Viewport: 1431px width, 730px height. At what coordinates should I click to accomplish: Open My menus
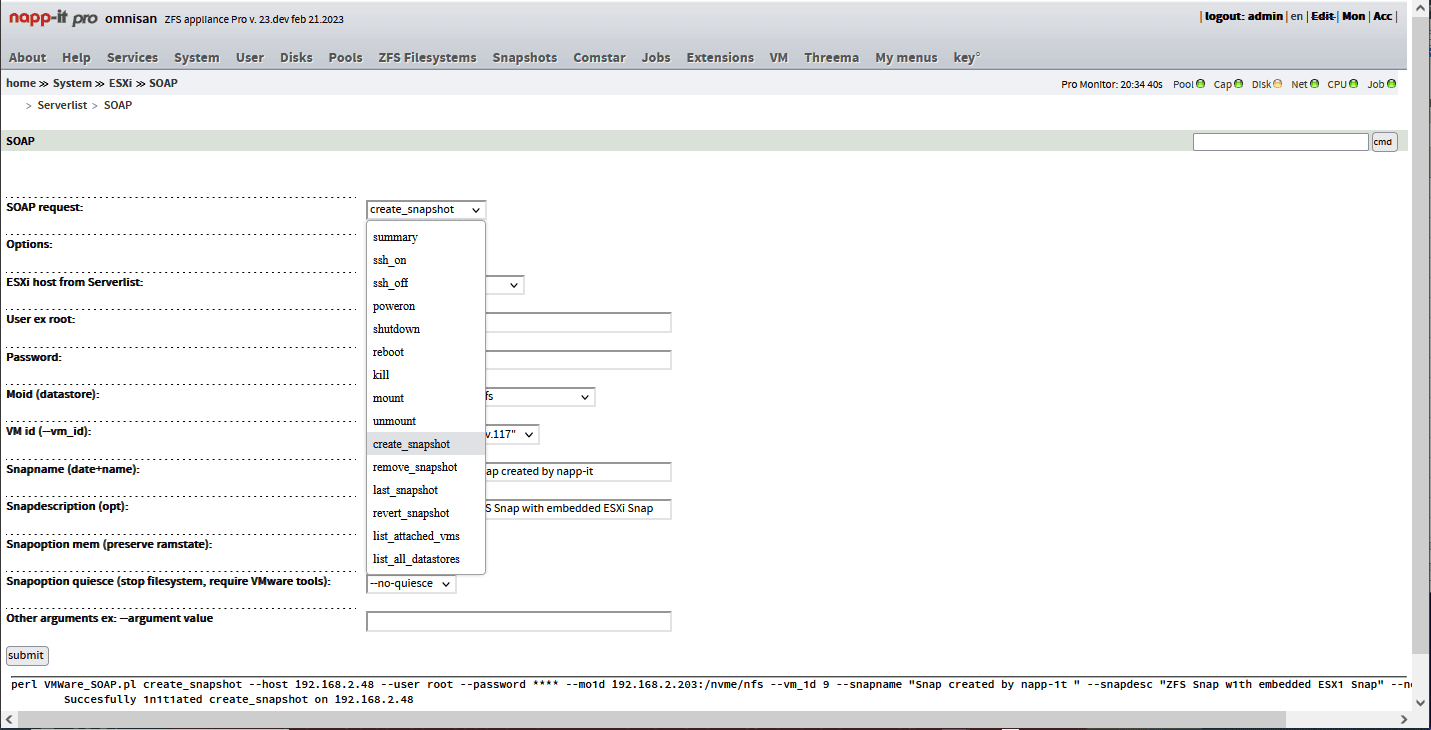[906, 57]
